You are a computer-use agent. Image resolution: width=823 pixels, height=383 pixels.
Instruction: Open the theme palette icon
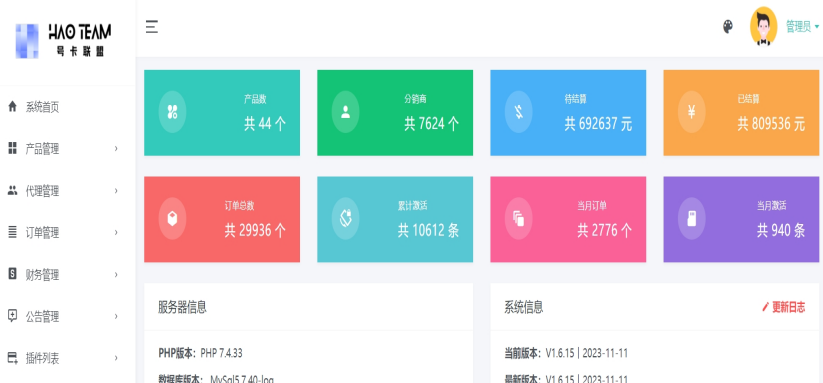pyautogui.click(x=728, y=27)
